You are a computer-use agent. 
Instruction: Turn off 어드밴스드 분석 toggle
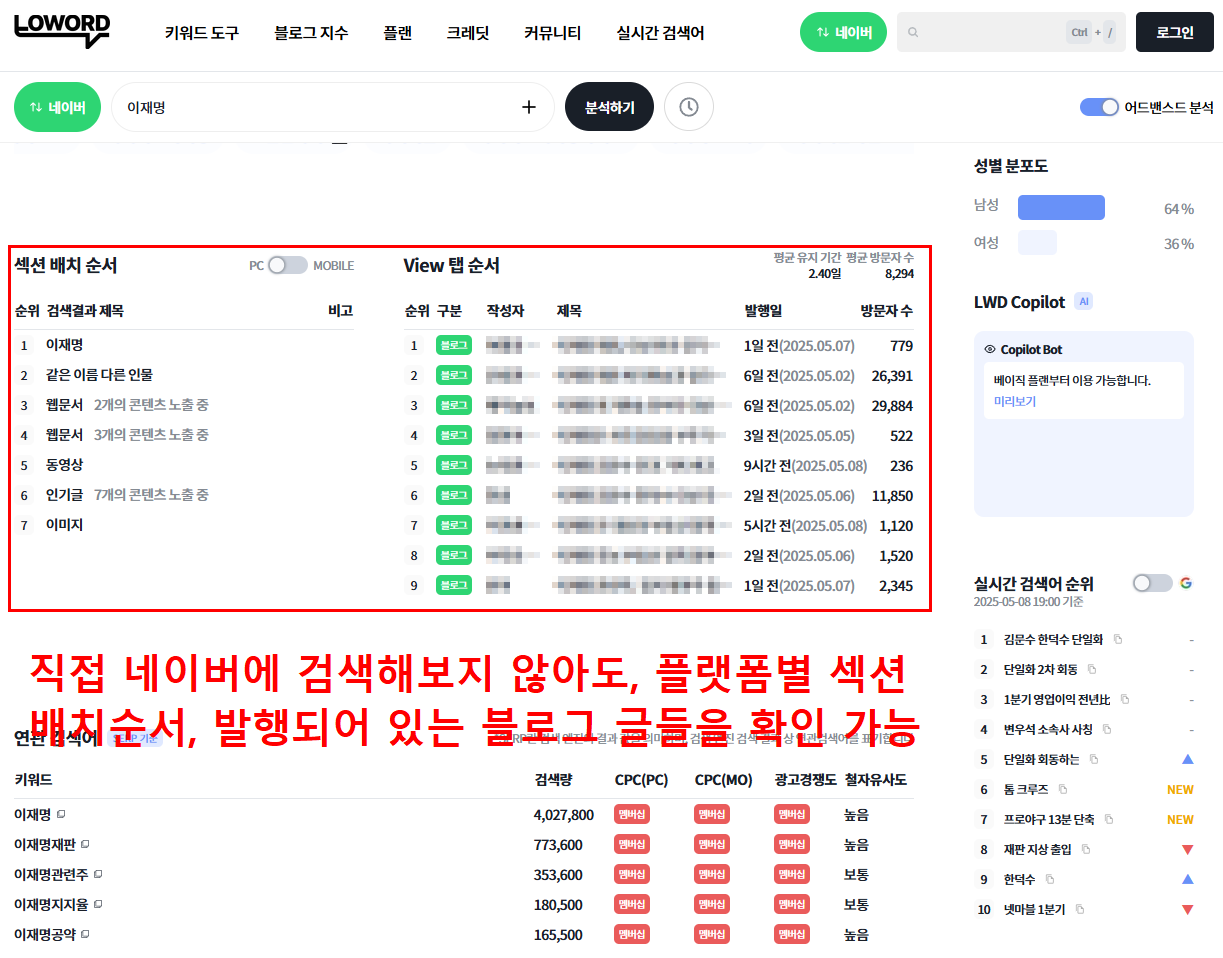pos(1099,107)
